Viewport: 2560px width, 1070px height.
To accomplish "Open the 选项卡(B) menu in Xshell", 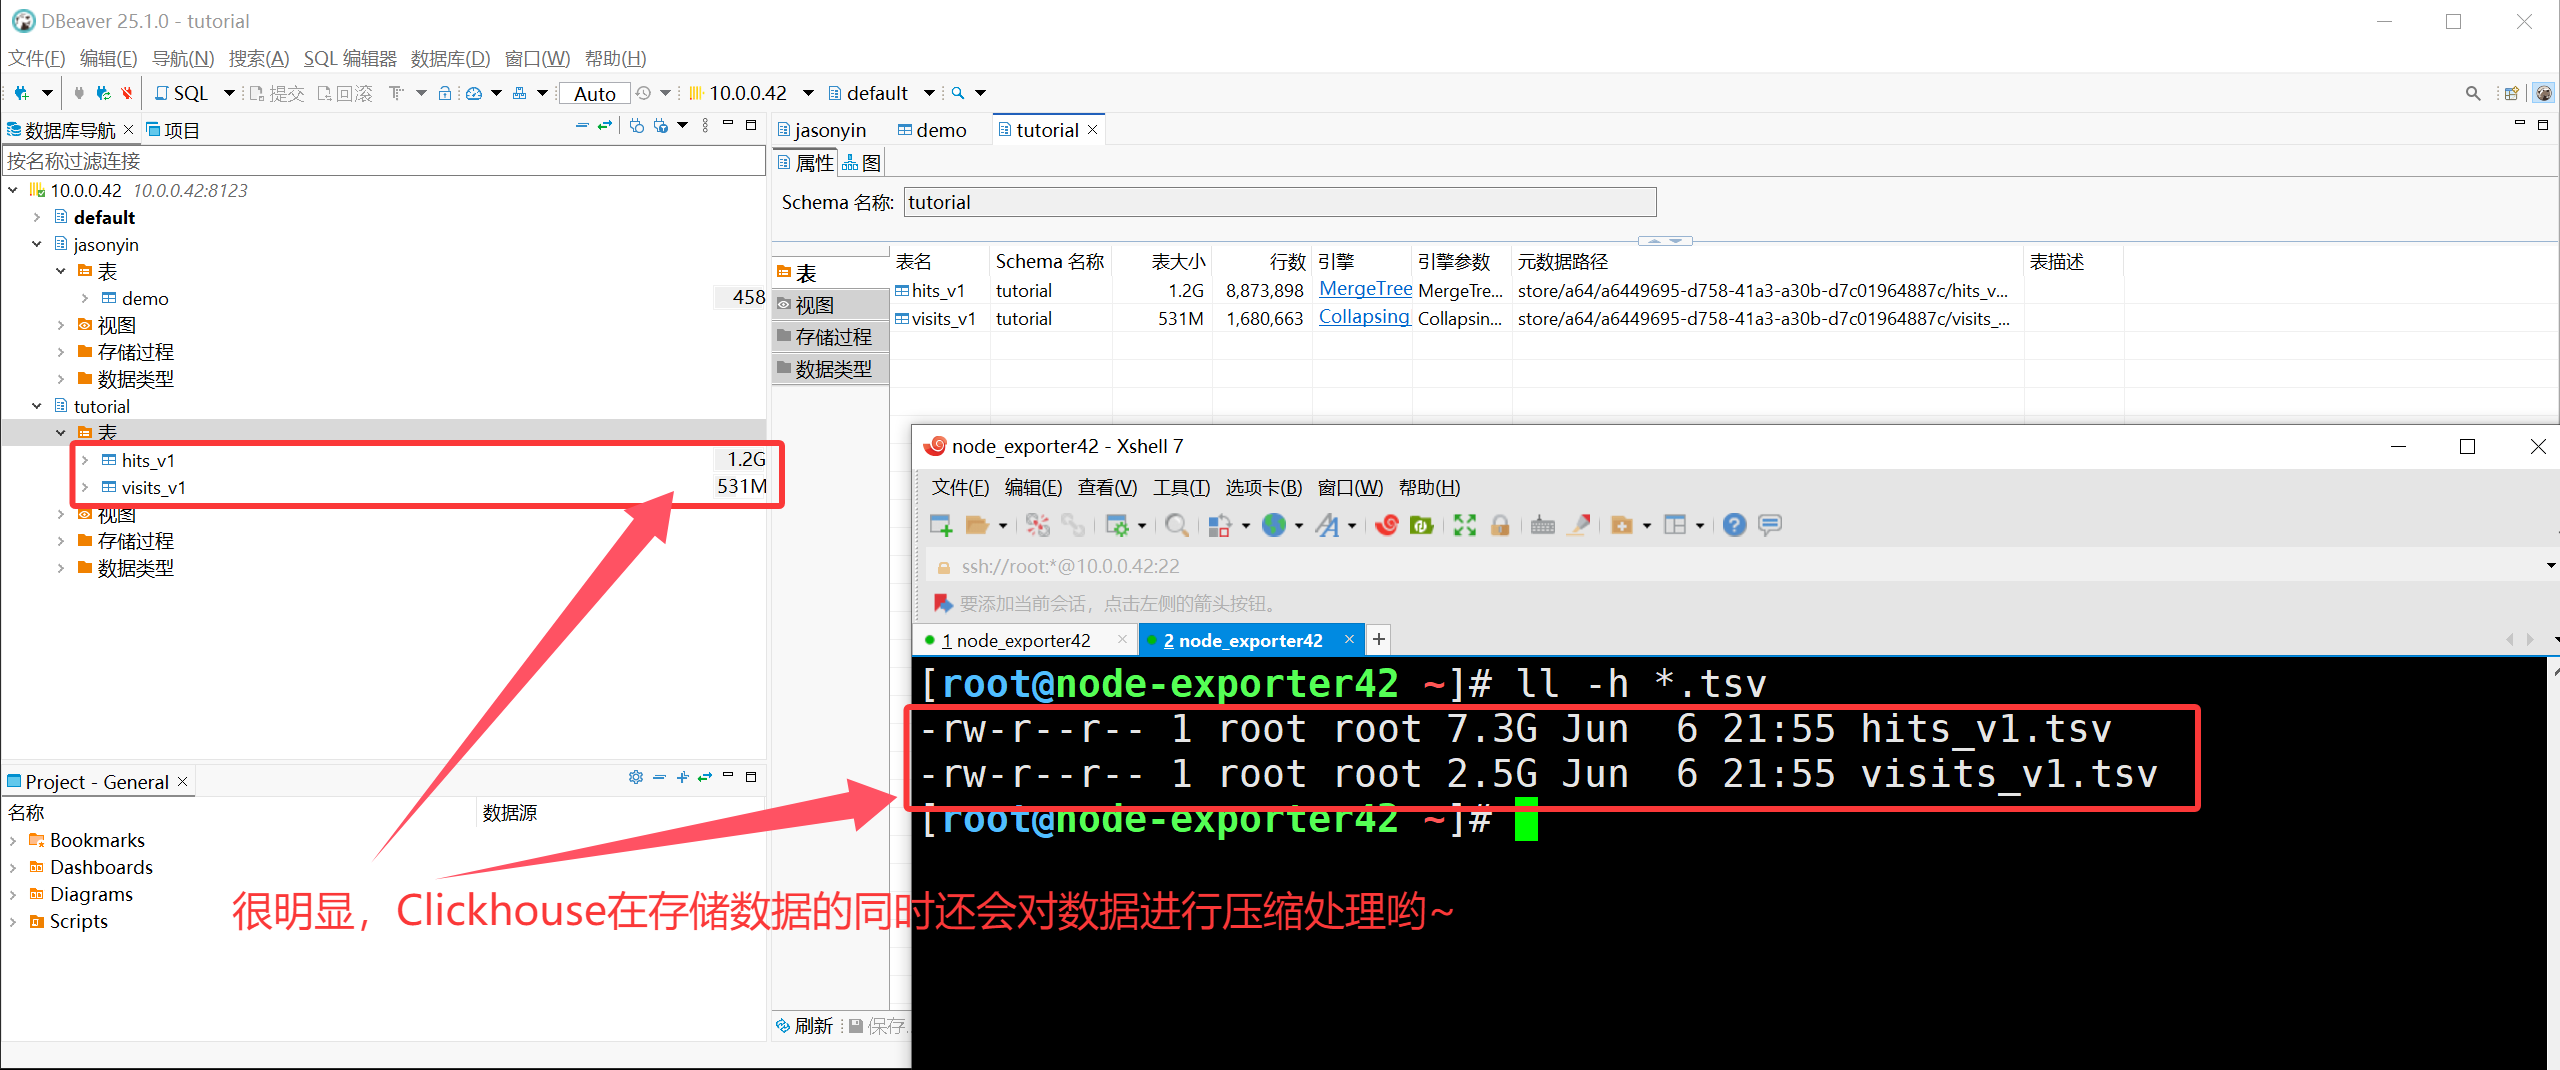I will pyautogui.click(x=1264, y=487).
